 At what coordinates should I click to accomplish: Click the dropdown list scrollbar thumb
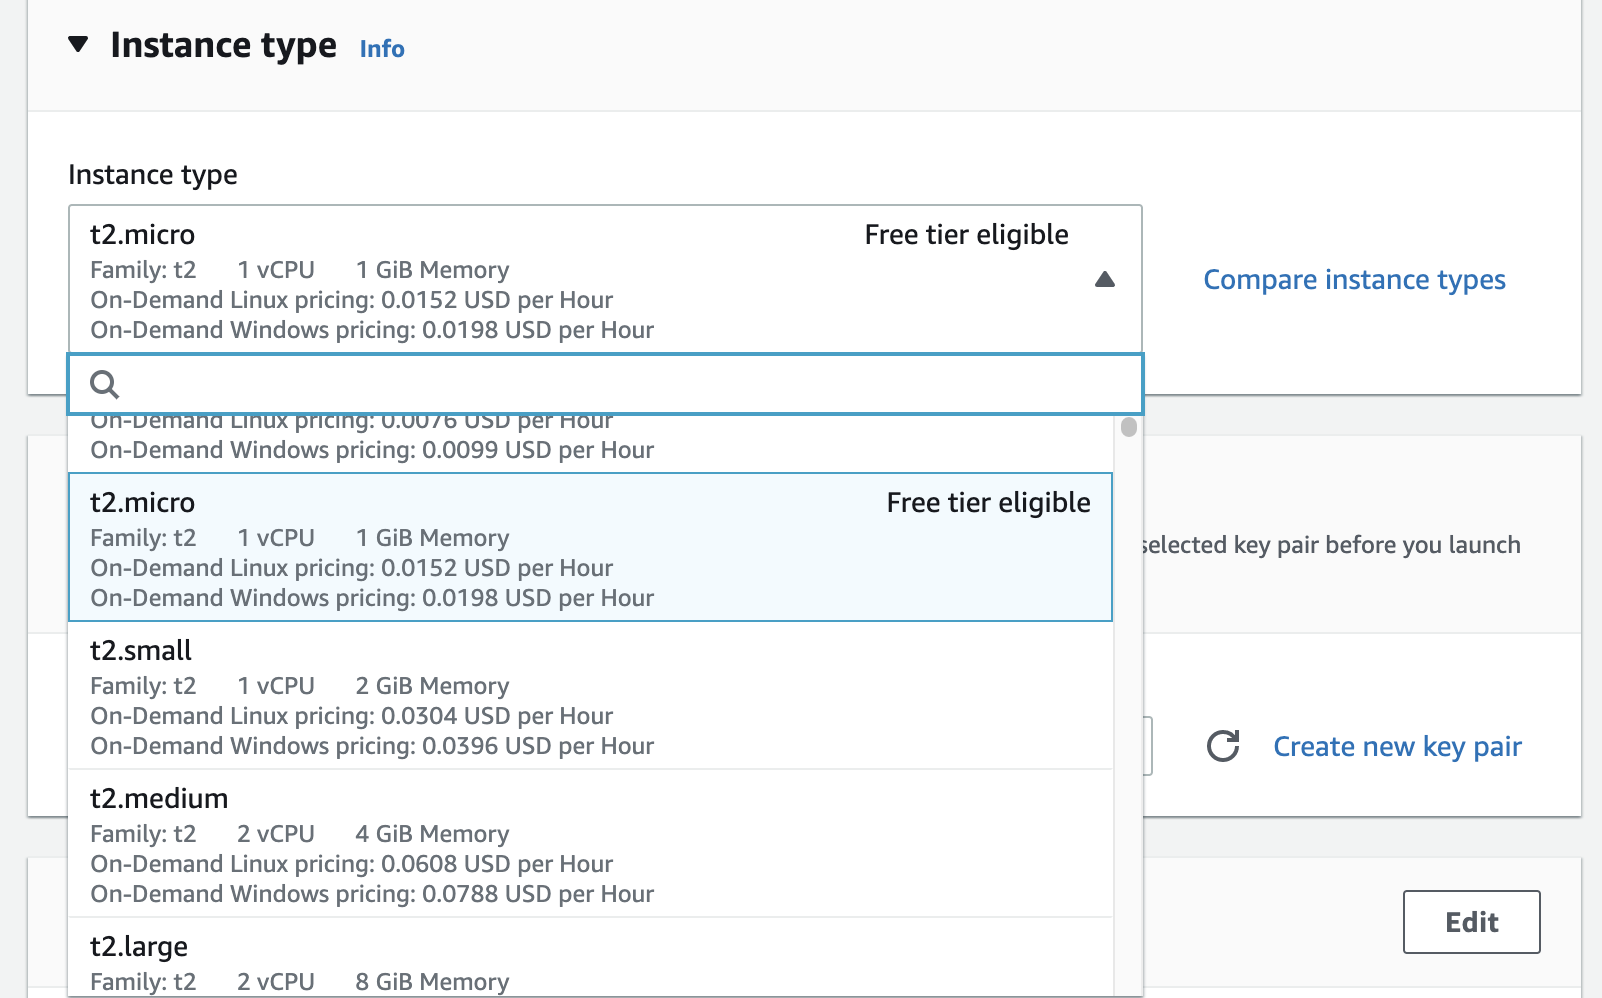click(x=1128, y=428)
